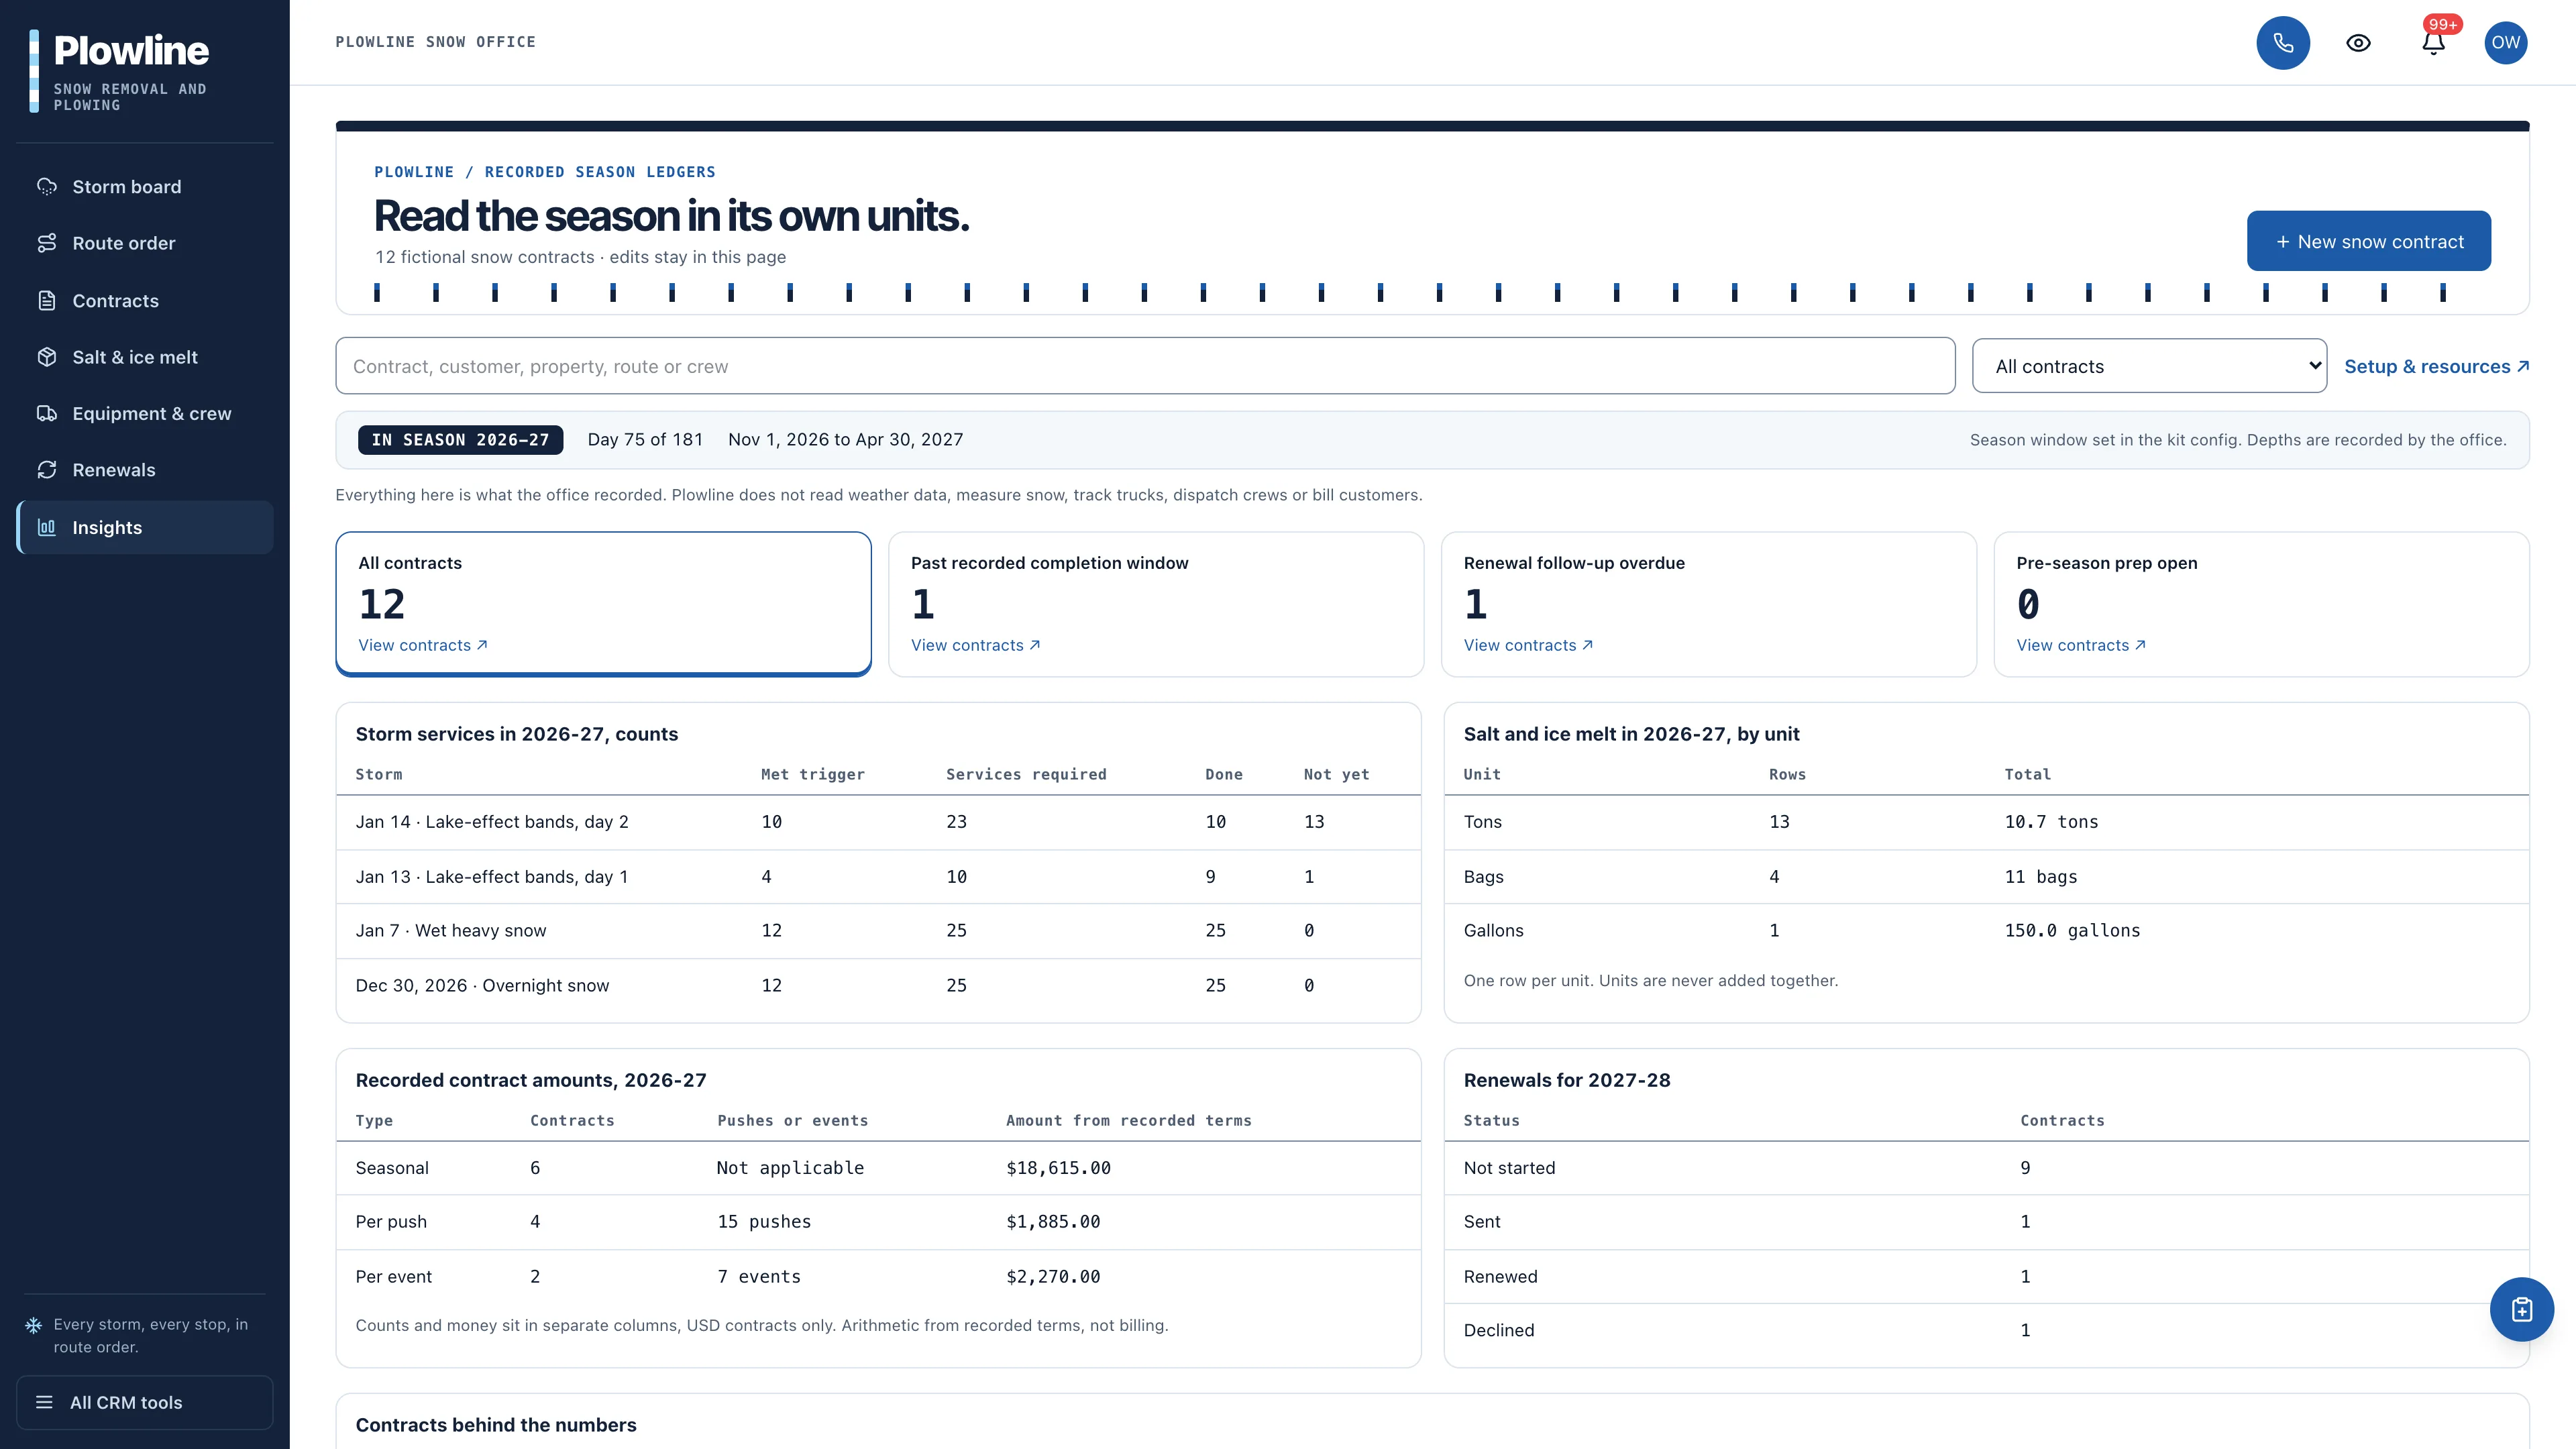2576x1449 pixels.
Task: Click the '150.0 gallons' total value
Action: click(2072, 931)
